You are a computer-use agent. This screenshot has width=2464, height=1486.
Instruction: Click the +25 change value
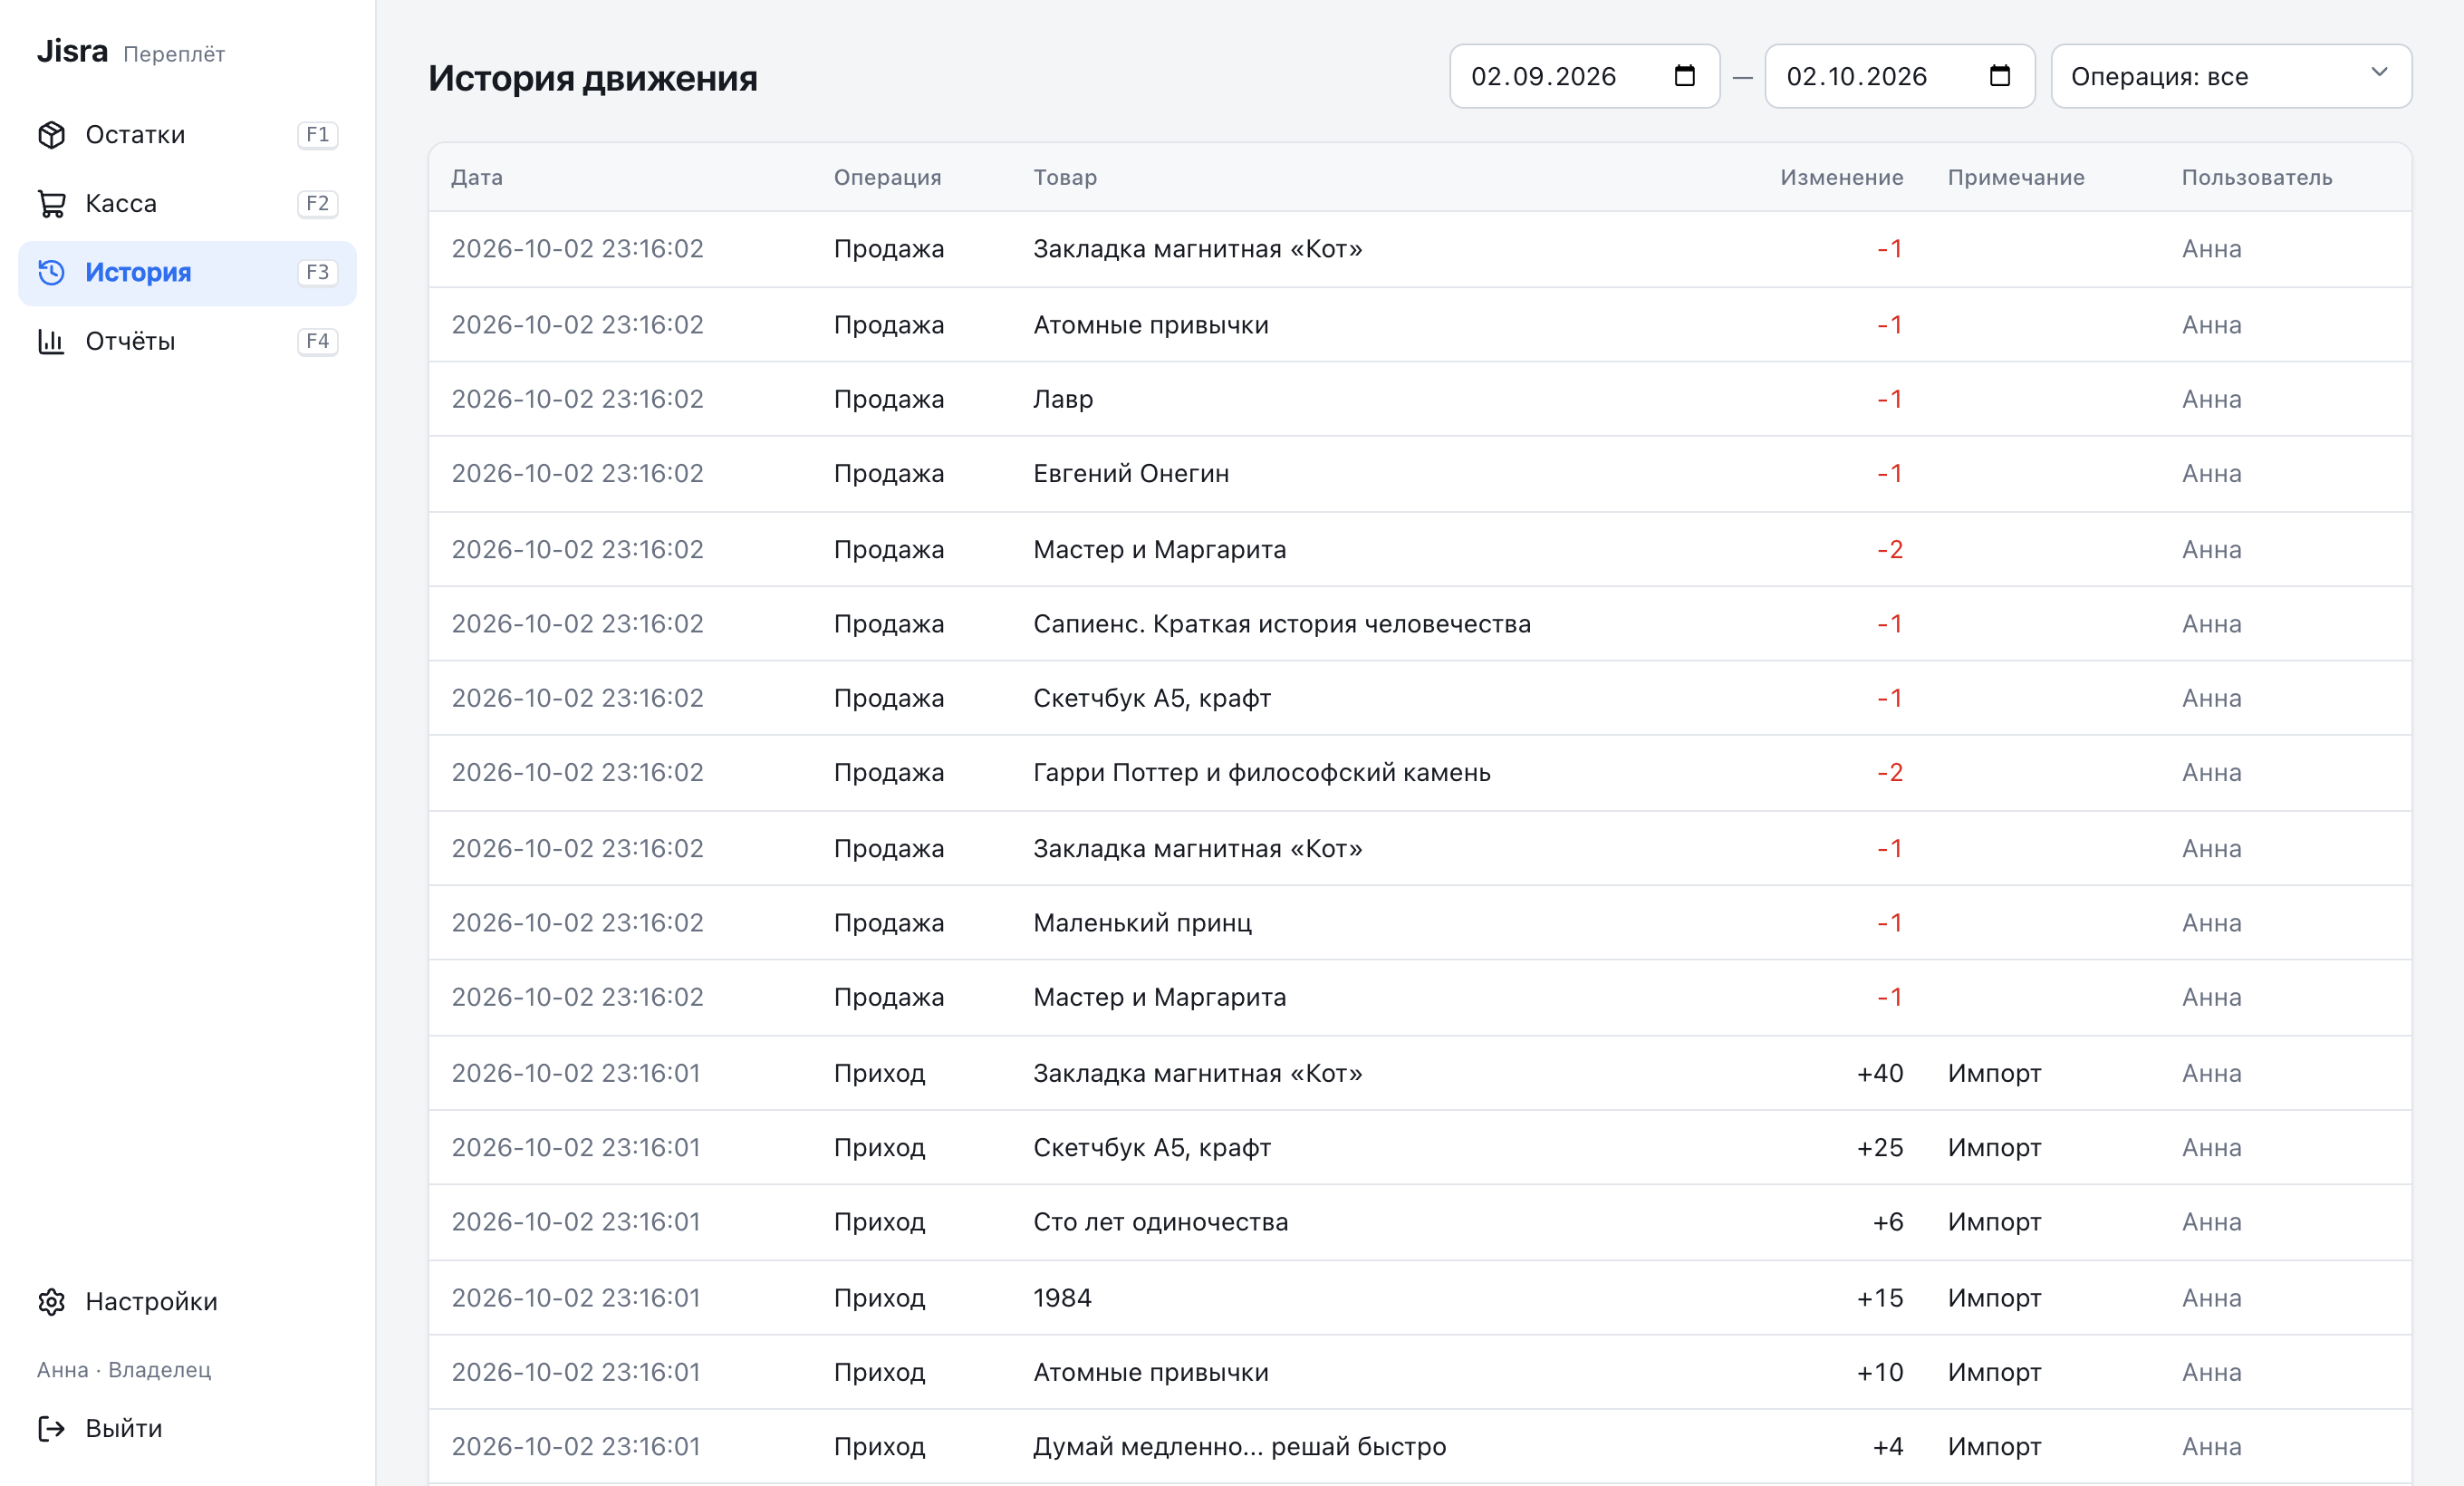(1880, 1148)
